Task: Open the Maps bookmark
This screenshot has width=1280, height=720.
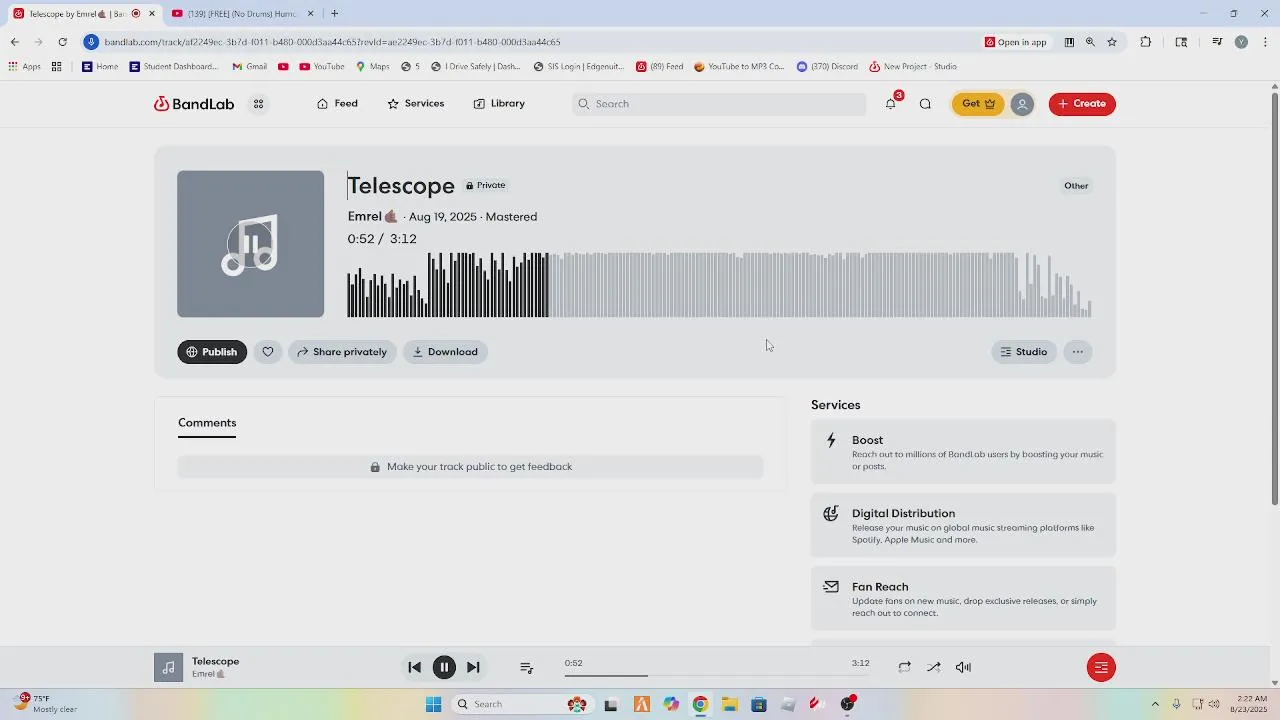Action: click(373, 67)
